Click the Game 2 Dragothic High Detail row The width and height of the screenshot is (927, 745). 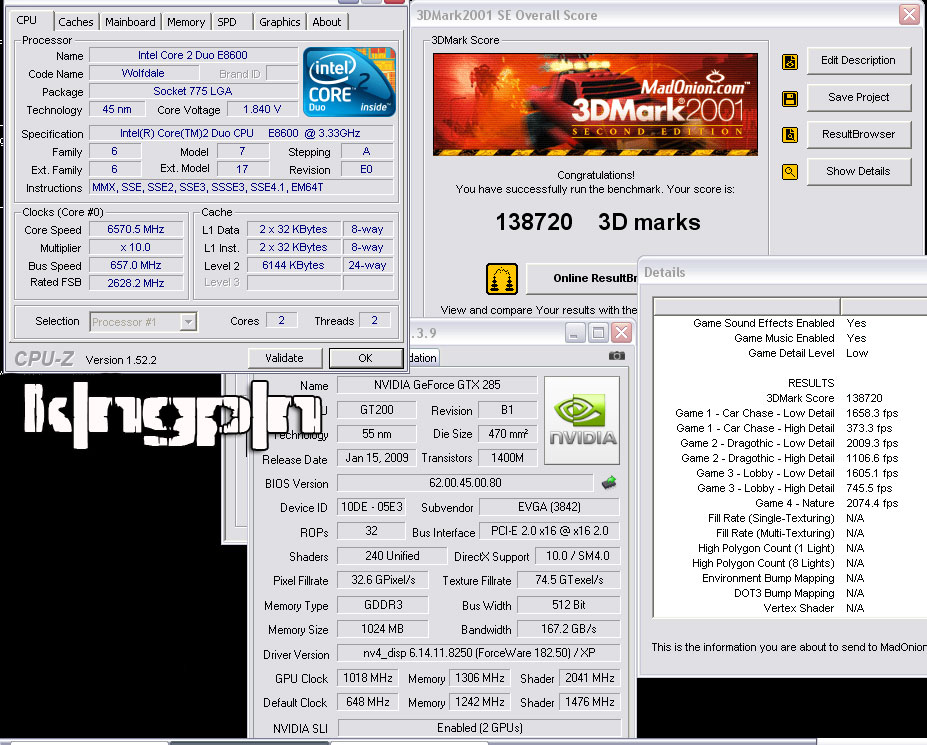click(792, 458)
